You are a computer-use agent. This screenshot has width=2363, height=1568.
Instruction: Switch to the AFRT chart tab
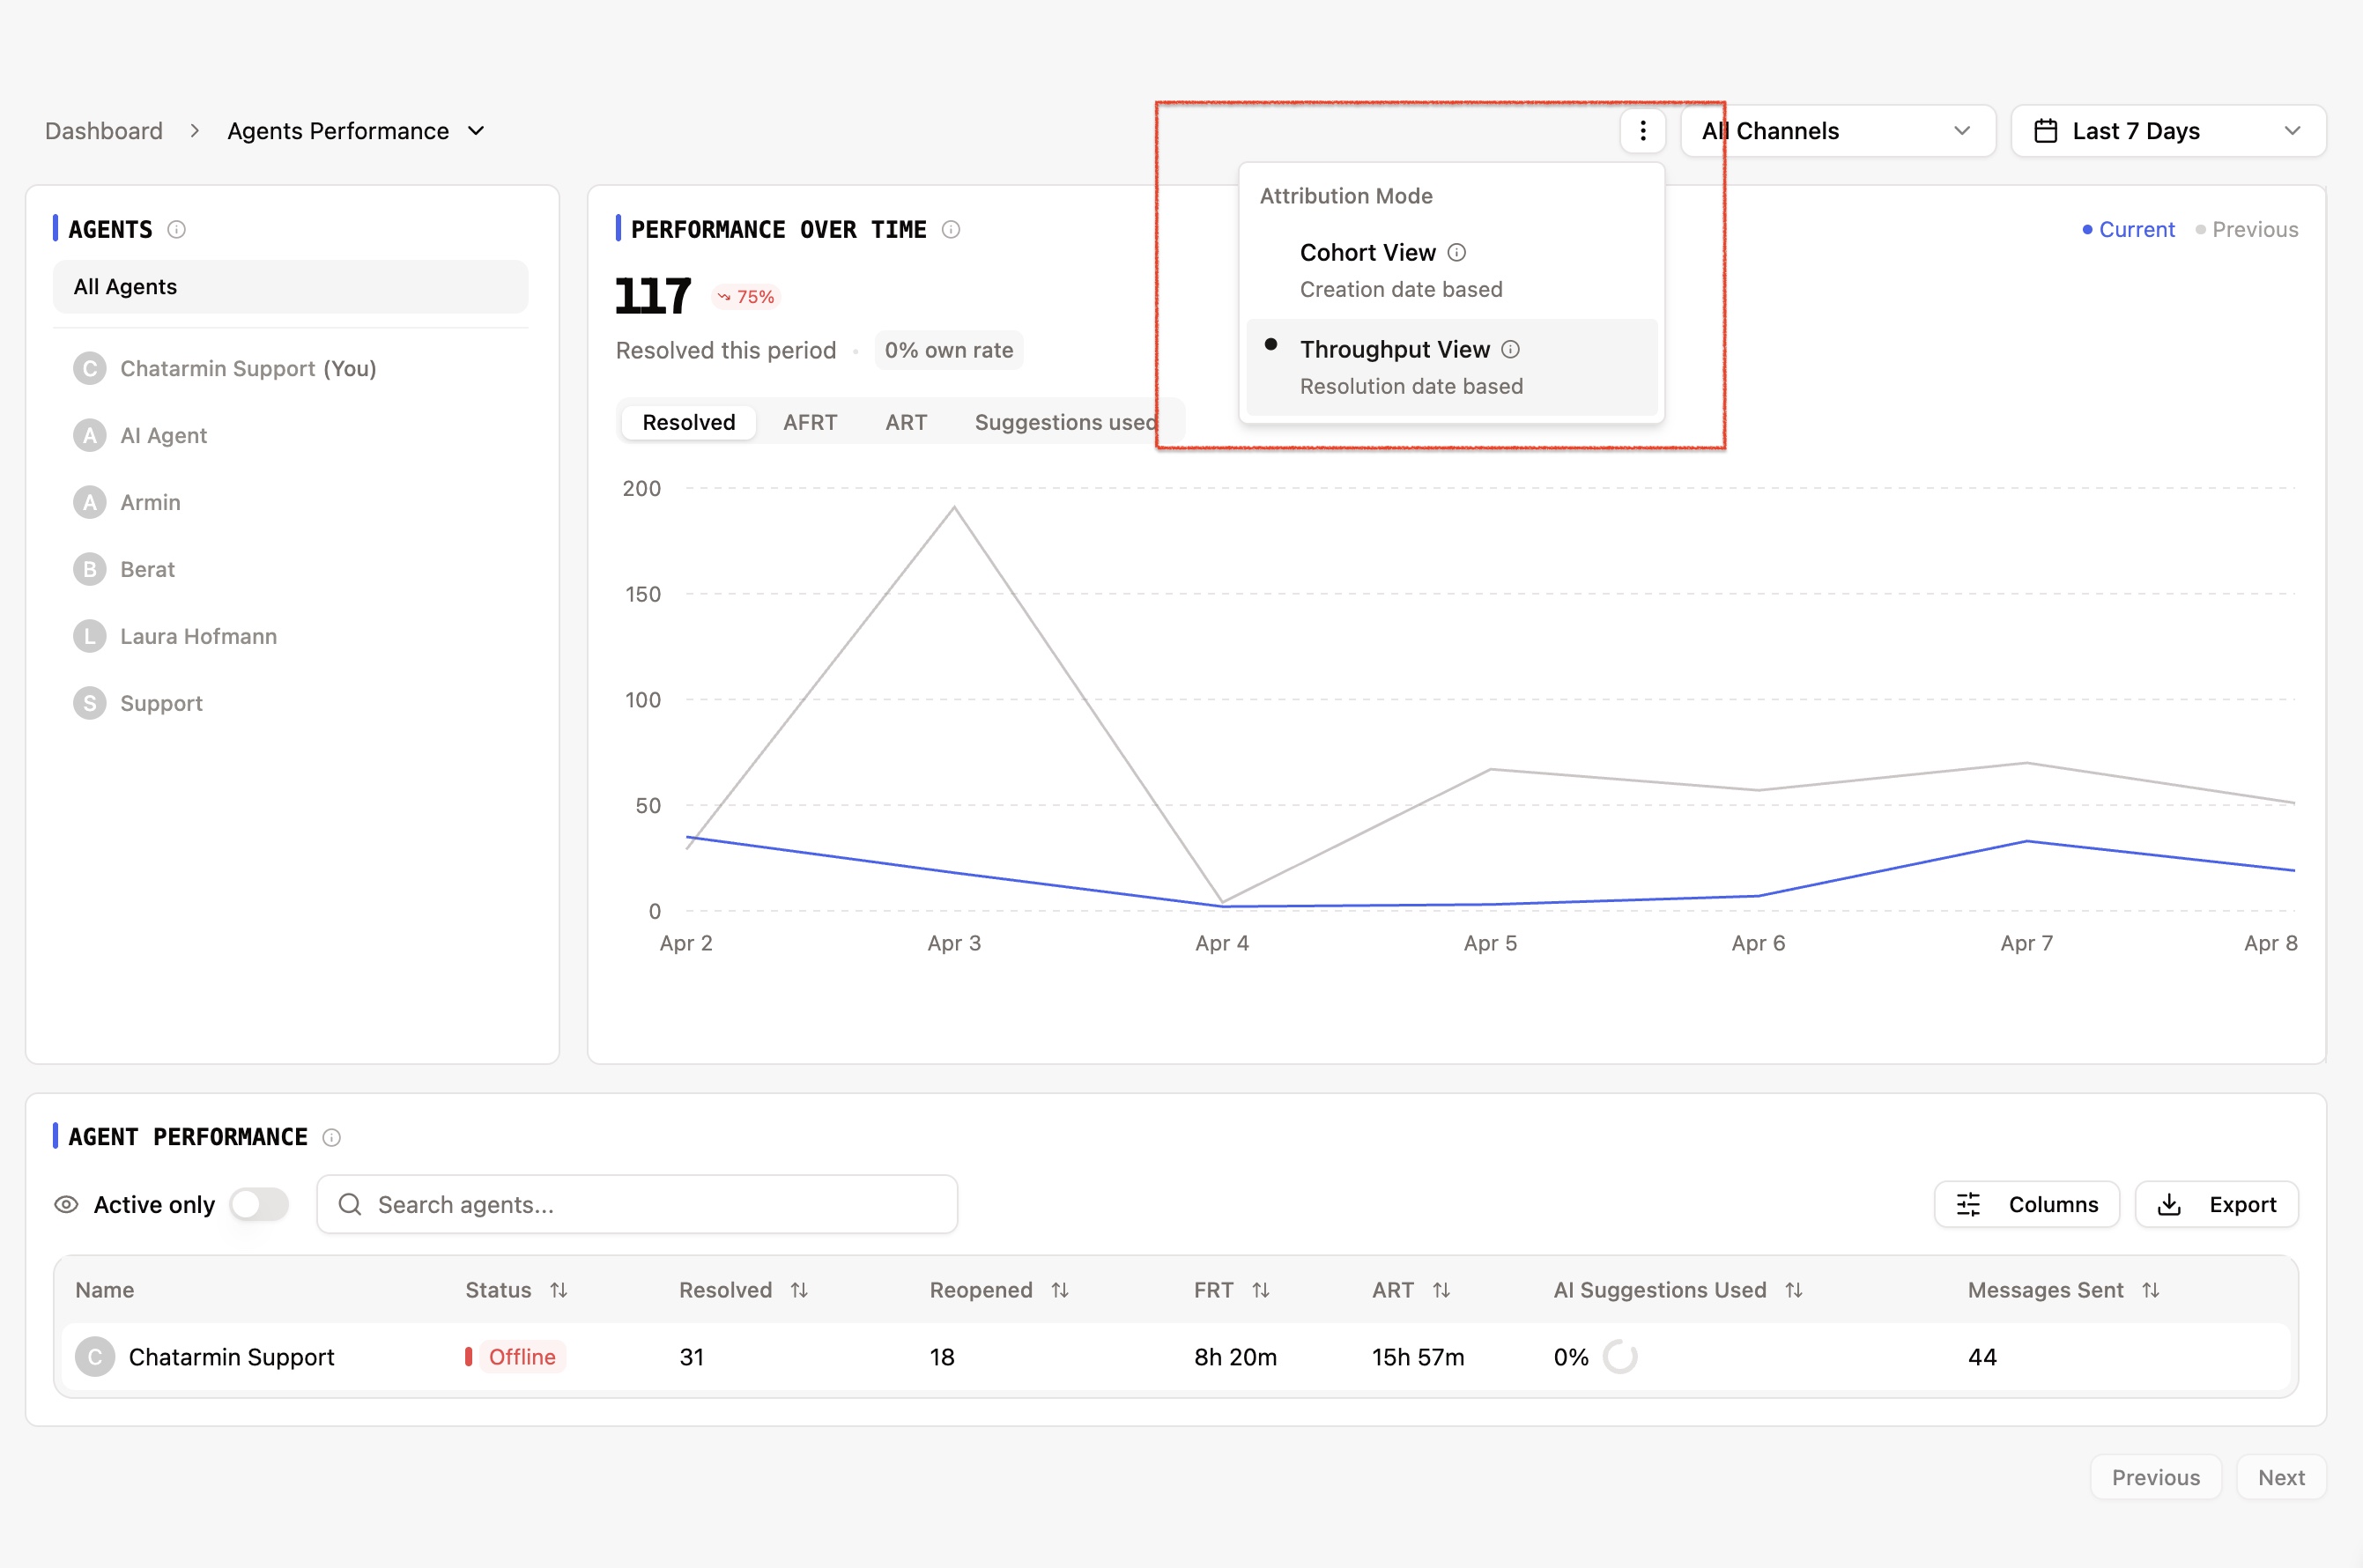810,422
